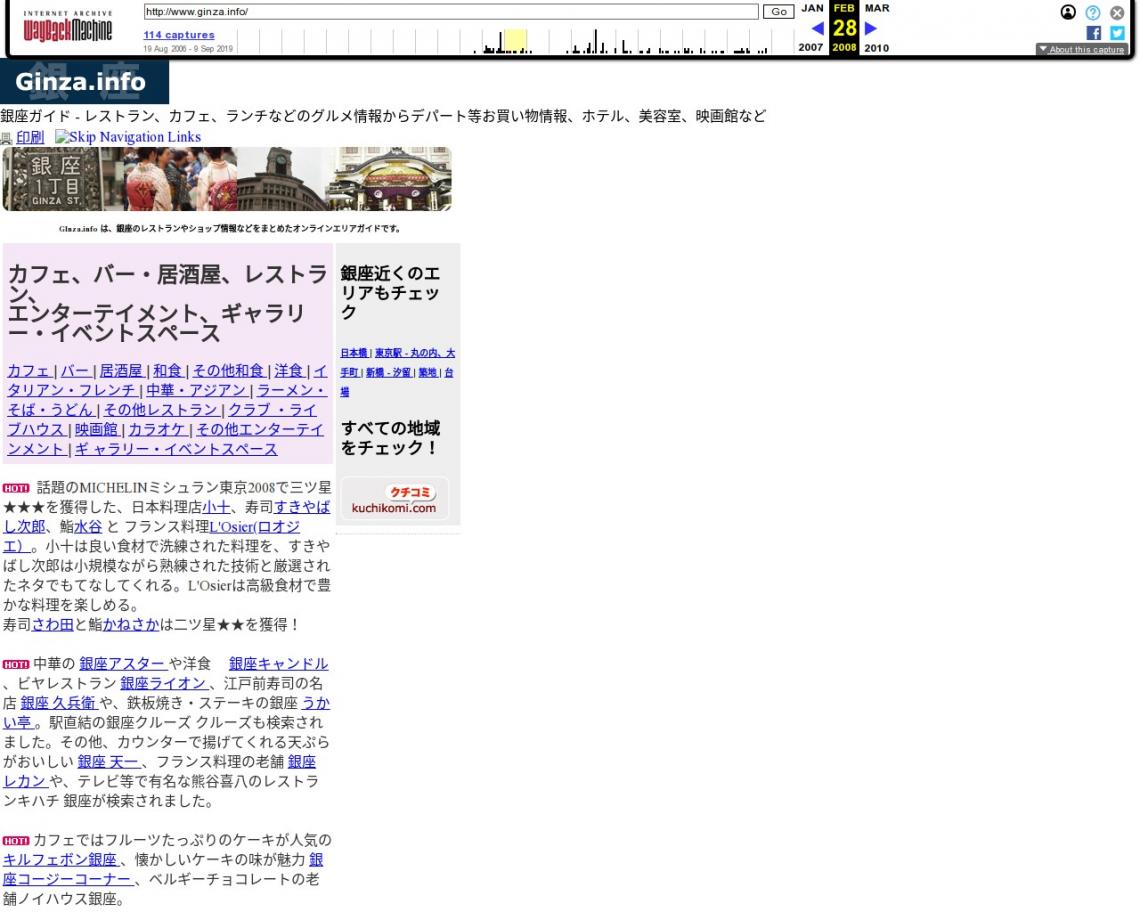The width and height of the screenshot is (1140, 912).
Task: Open the かねさか sushi link
Action: [x=131, y=624]
